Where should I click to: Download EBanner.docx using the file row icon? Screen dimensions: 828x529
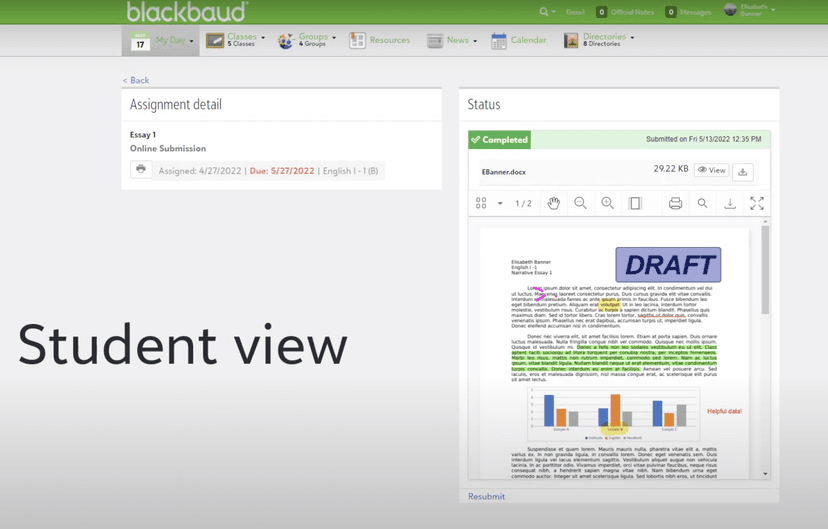(742, 172)
